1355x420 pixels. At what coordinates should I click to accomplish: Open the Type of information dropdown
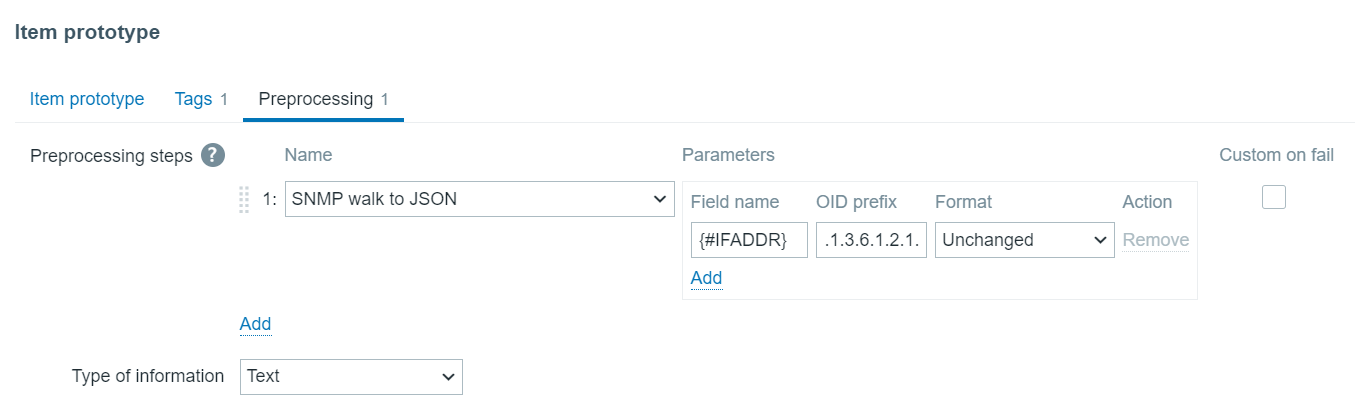coord(351,376)
